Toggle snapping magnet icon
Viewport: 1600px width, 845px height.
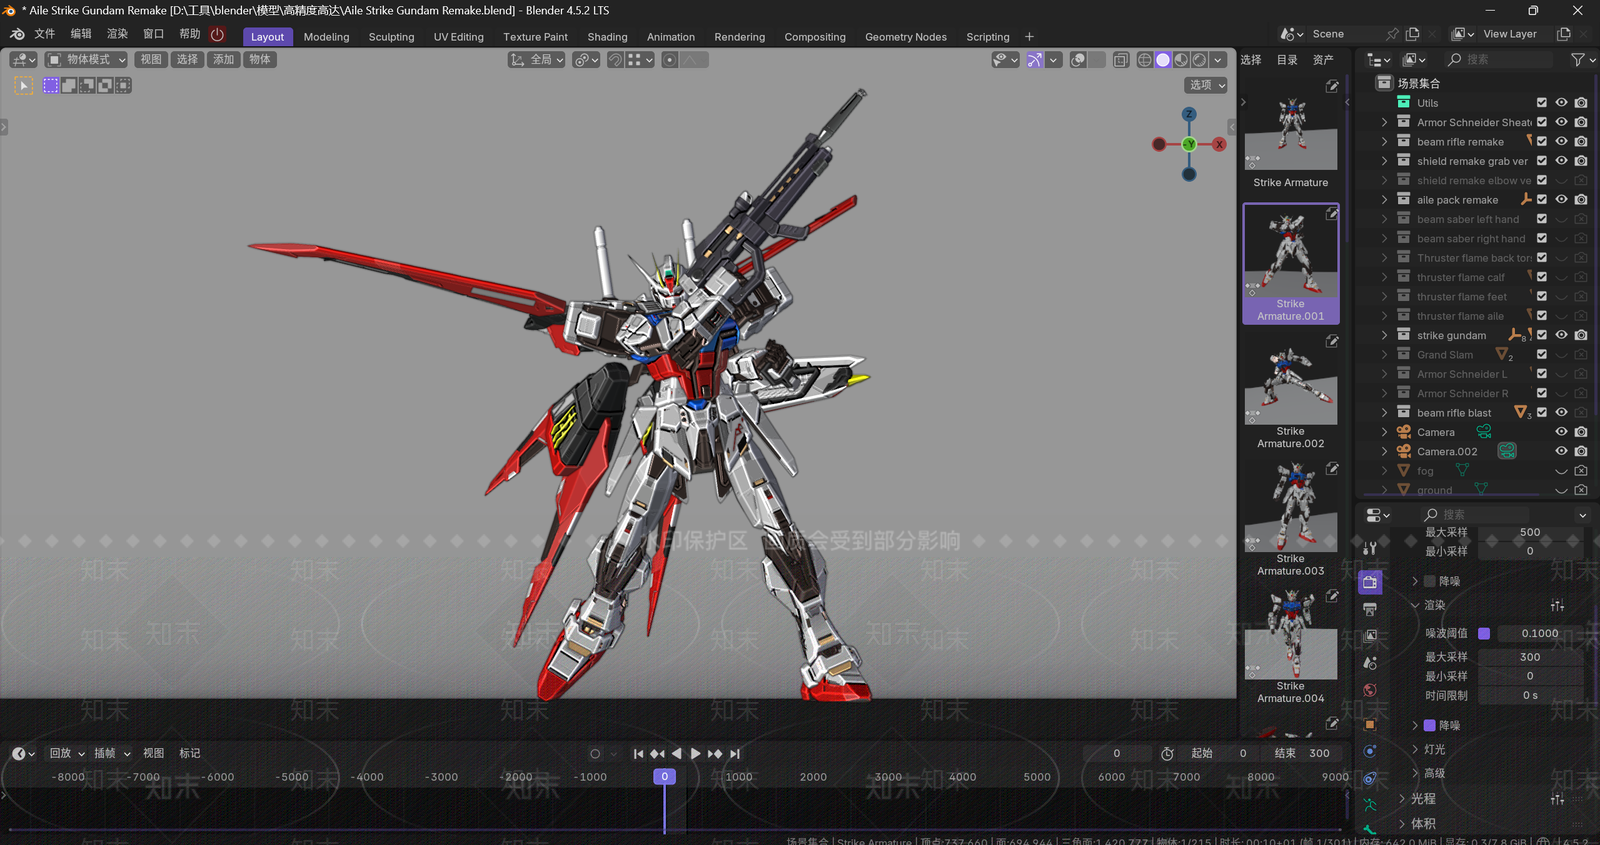pyautogui.click(x=617, y=60)
